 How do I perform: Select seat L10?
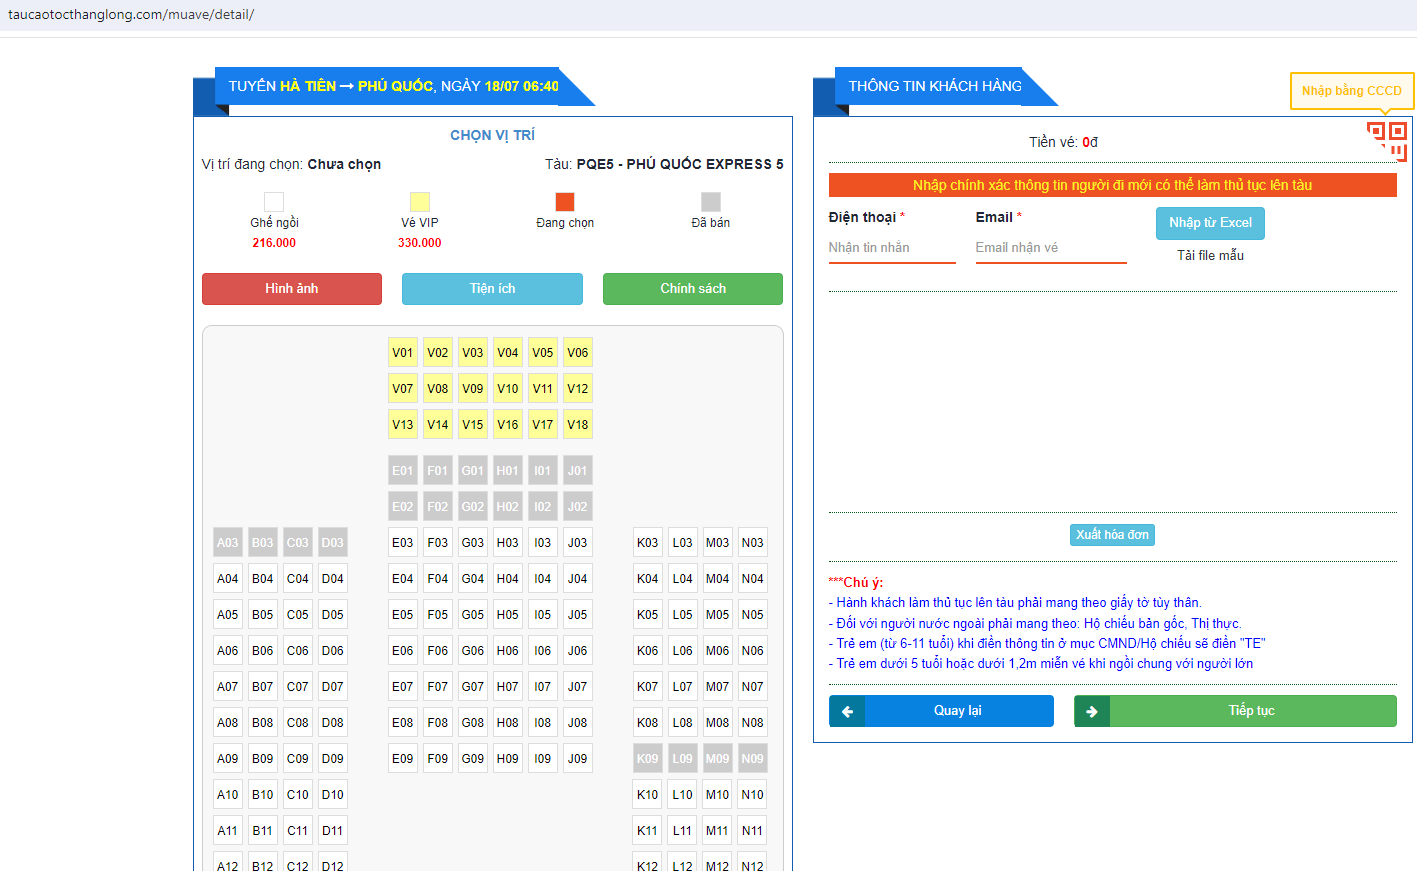point(683,795)
